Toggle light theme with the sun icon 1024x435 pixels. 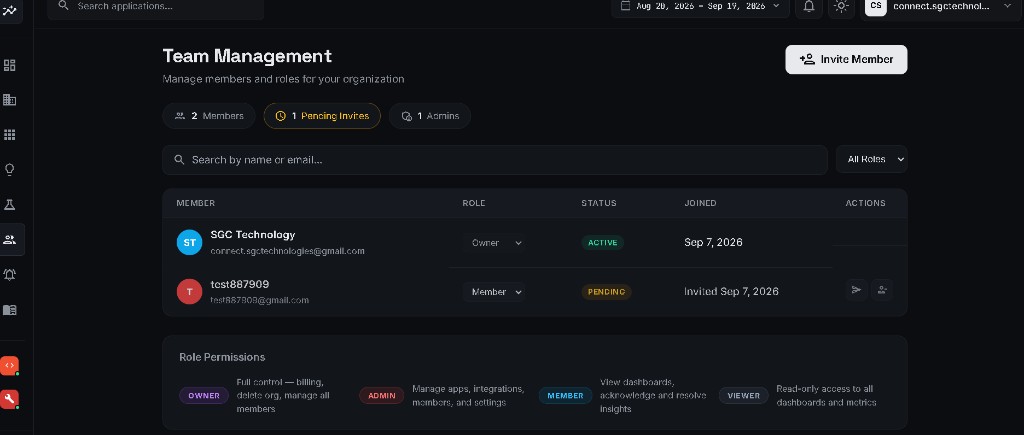tap(841, 7)
